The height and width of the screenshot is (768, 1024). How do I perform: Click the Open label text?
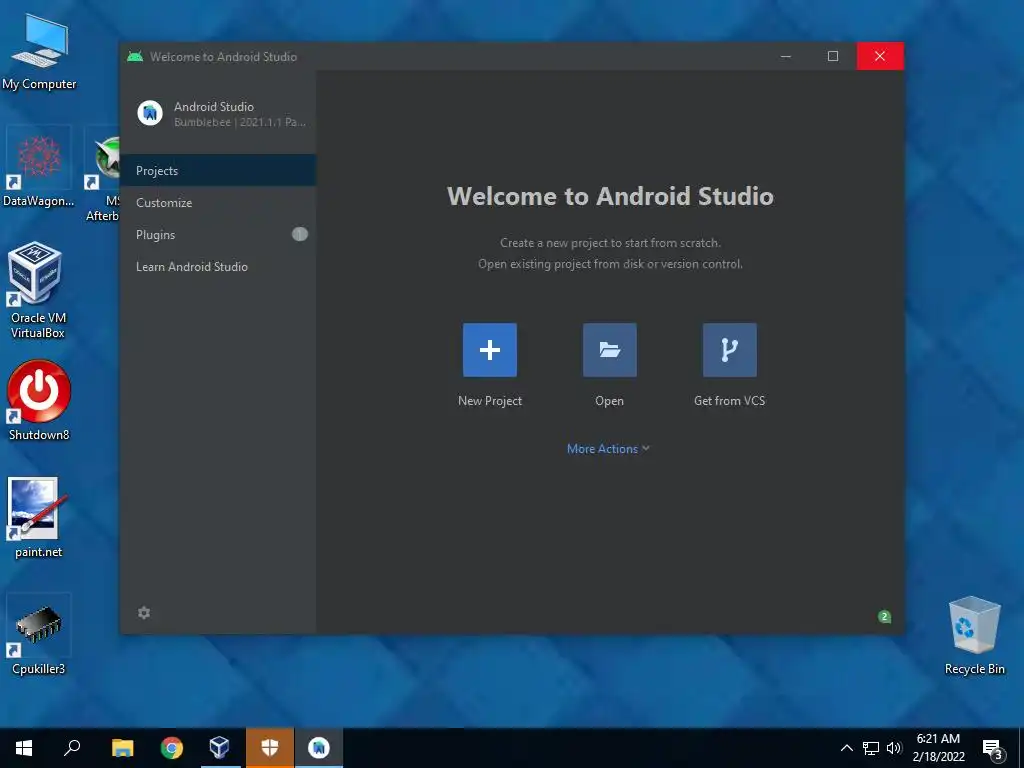pos(609,401)
